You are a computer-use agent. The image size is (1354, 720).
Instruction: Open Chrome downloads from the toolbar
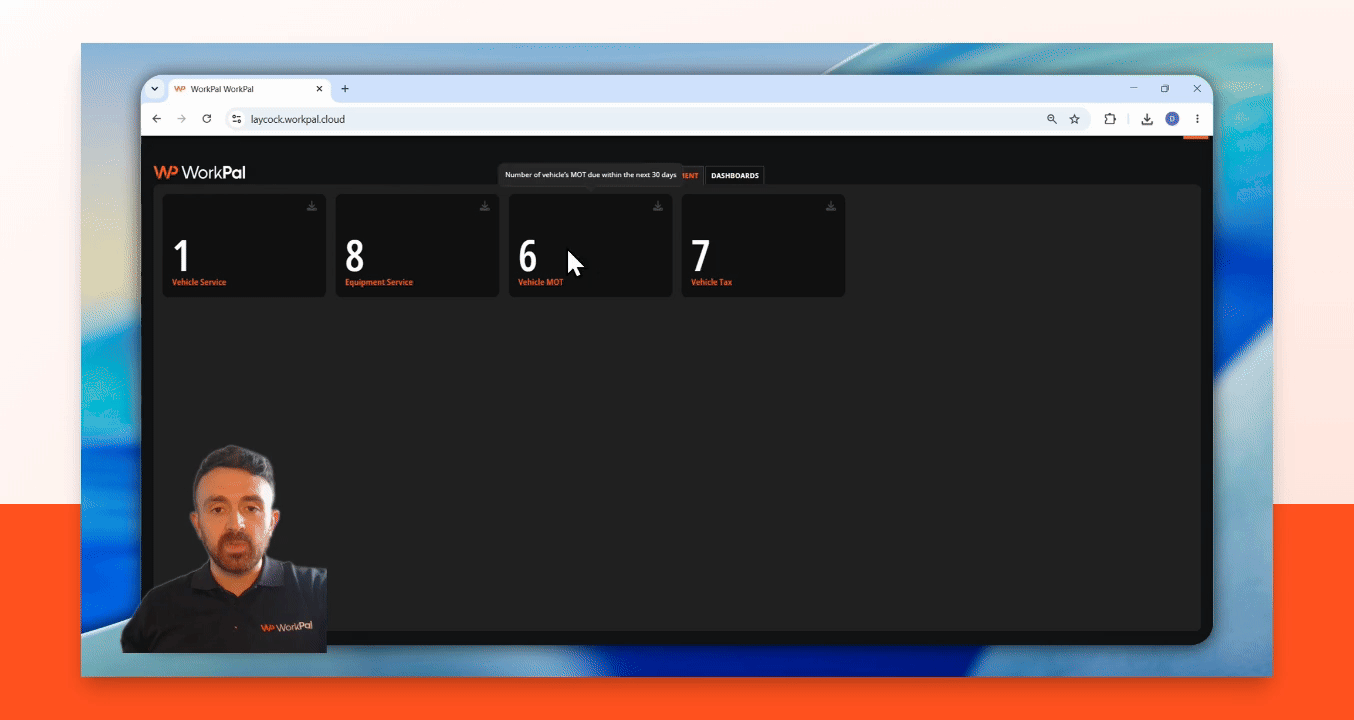pyautogui.click(x=1147, y=119)
